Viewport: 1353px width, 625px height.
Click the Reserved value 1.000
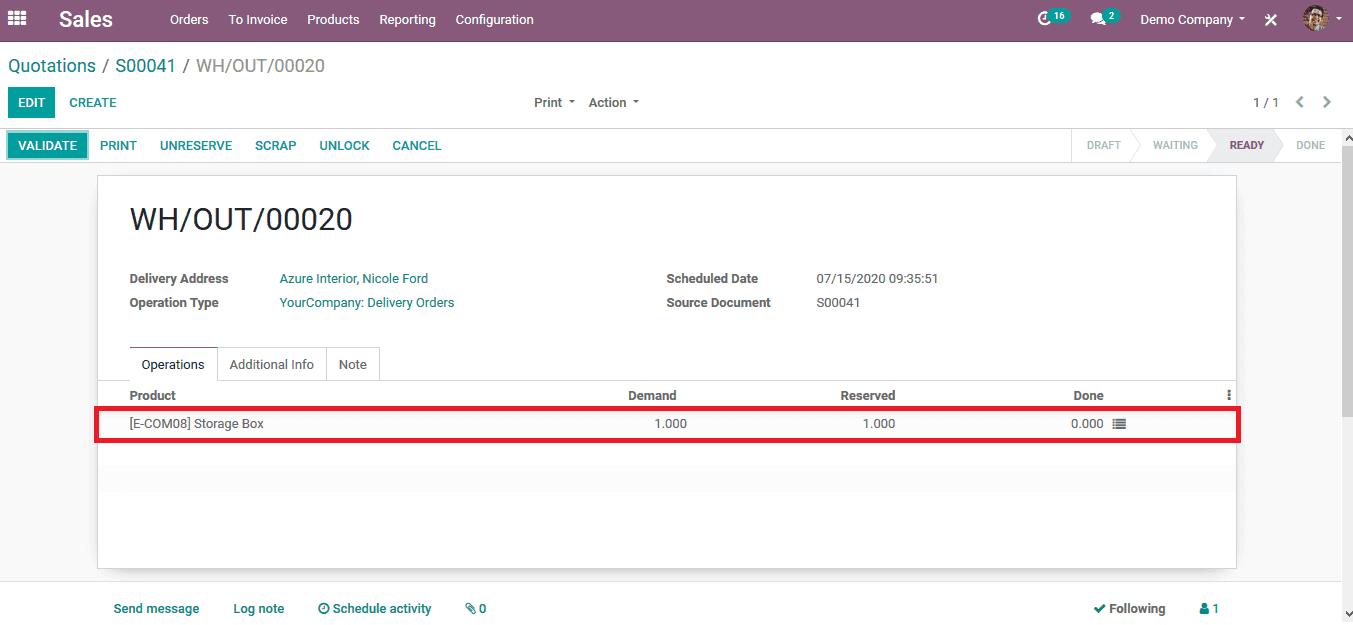pos(878,424)
